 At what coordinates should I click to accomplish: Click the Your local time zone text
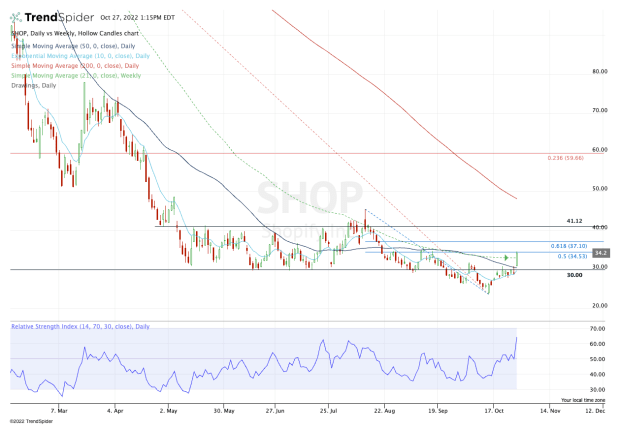point(583,400)
